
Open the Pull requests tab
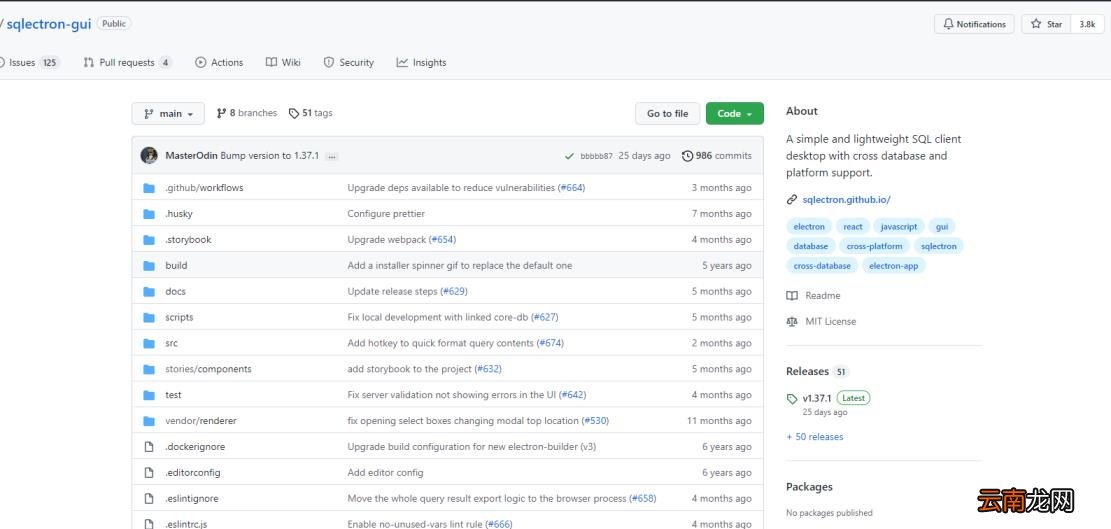[128, 62]
